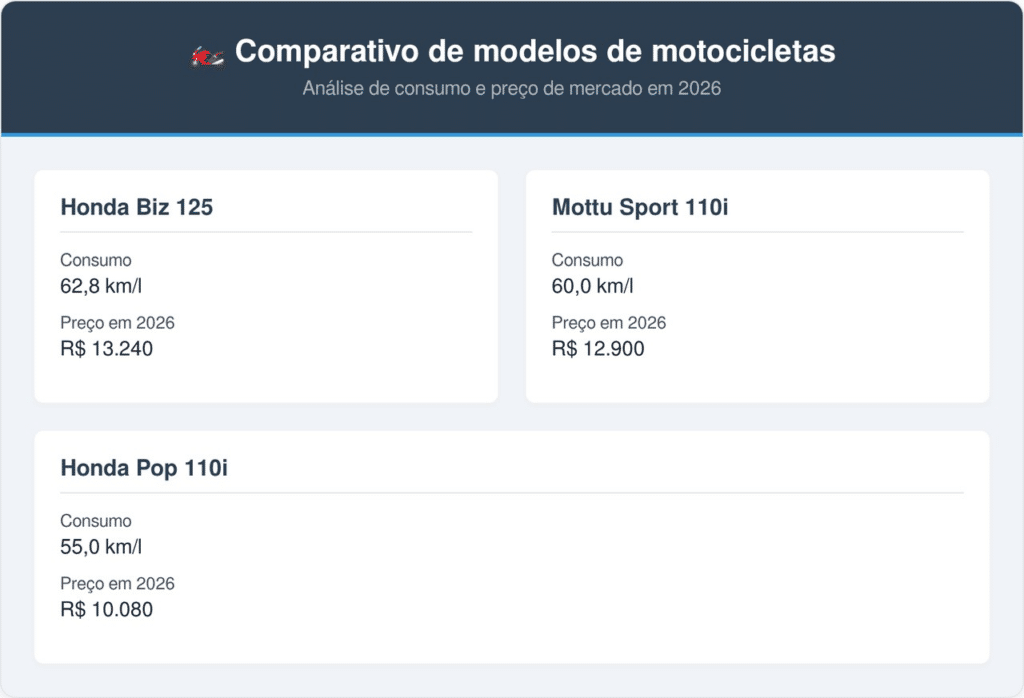
Task: Click the divider line under Honda Biz 125
Action: click(x=266, y=232)
